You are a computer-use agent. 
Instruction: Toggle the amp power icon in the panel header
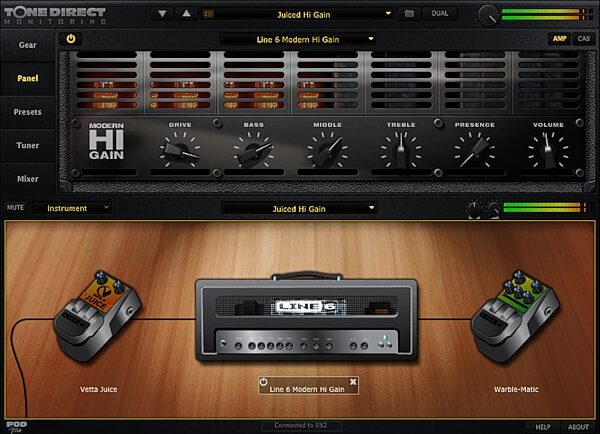pyautogui.click(x=71, y=39)
